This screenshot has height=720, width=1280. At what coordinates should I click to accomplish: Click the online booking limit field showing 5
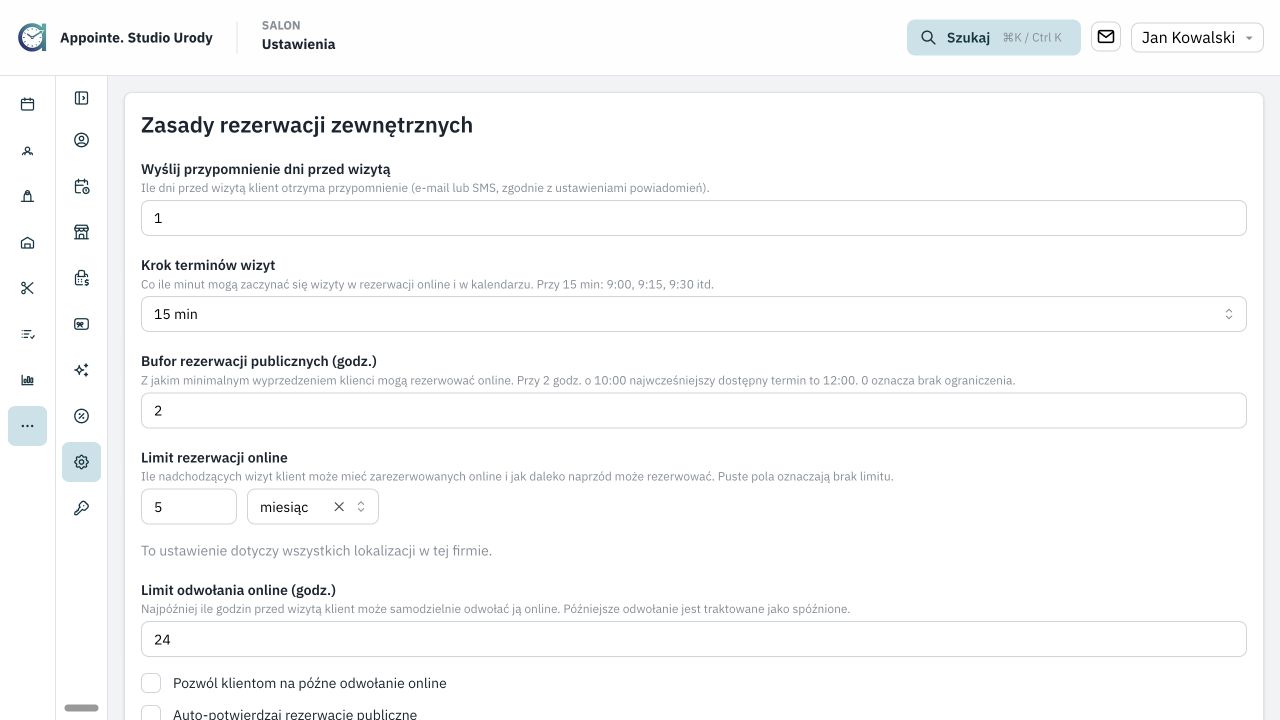coord(189,507)
